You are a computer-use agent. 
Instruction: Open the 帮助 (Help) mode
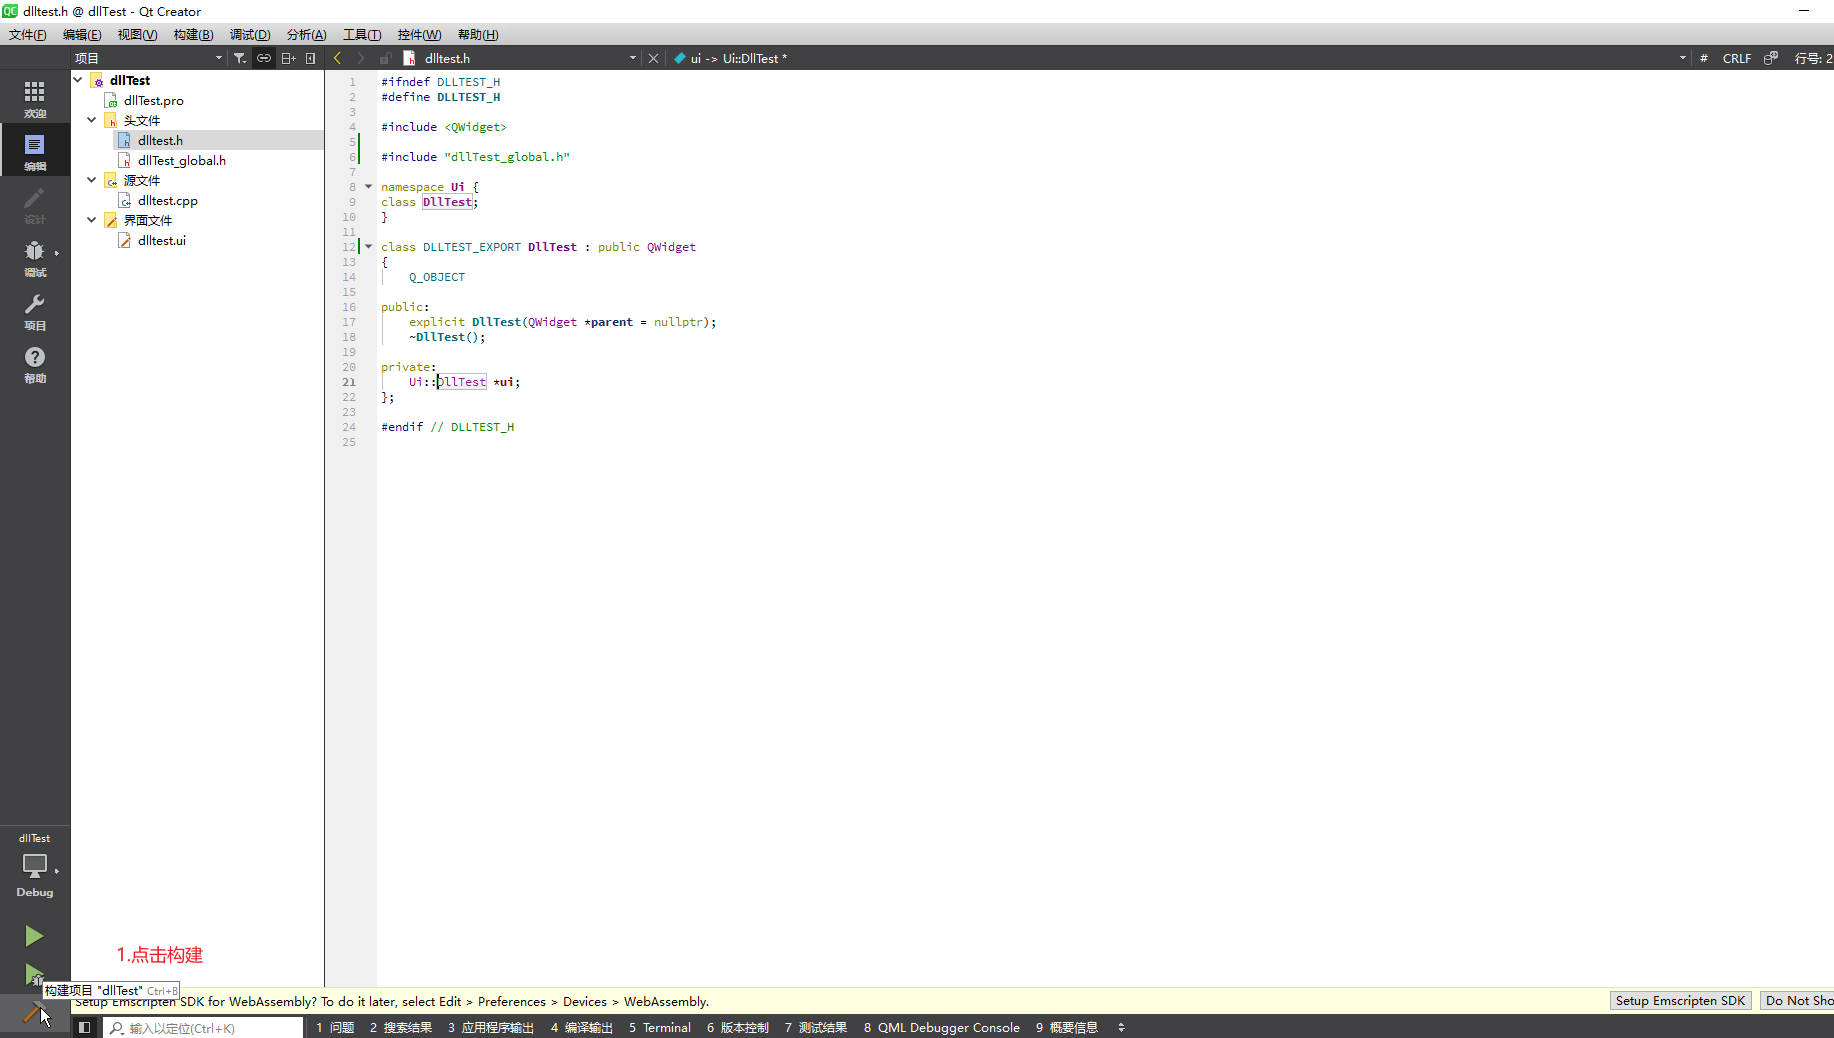[x=34, y=364]
